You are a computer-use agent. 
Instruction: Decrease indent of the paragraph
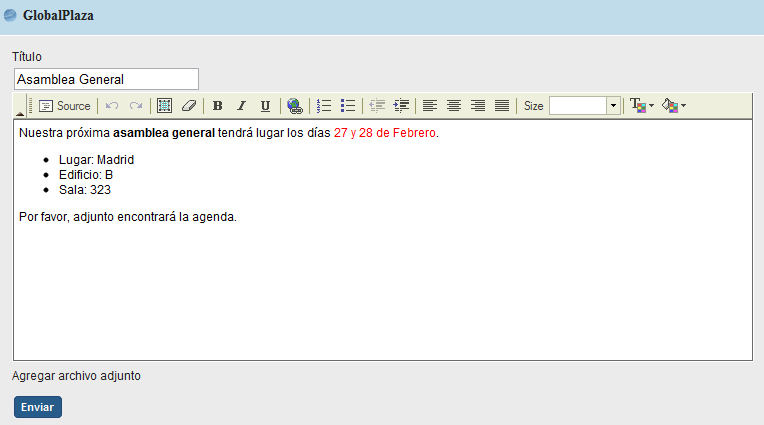377,106
